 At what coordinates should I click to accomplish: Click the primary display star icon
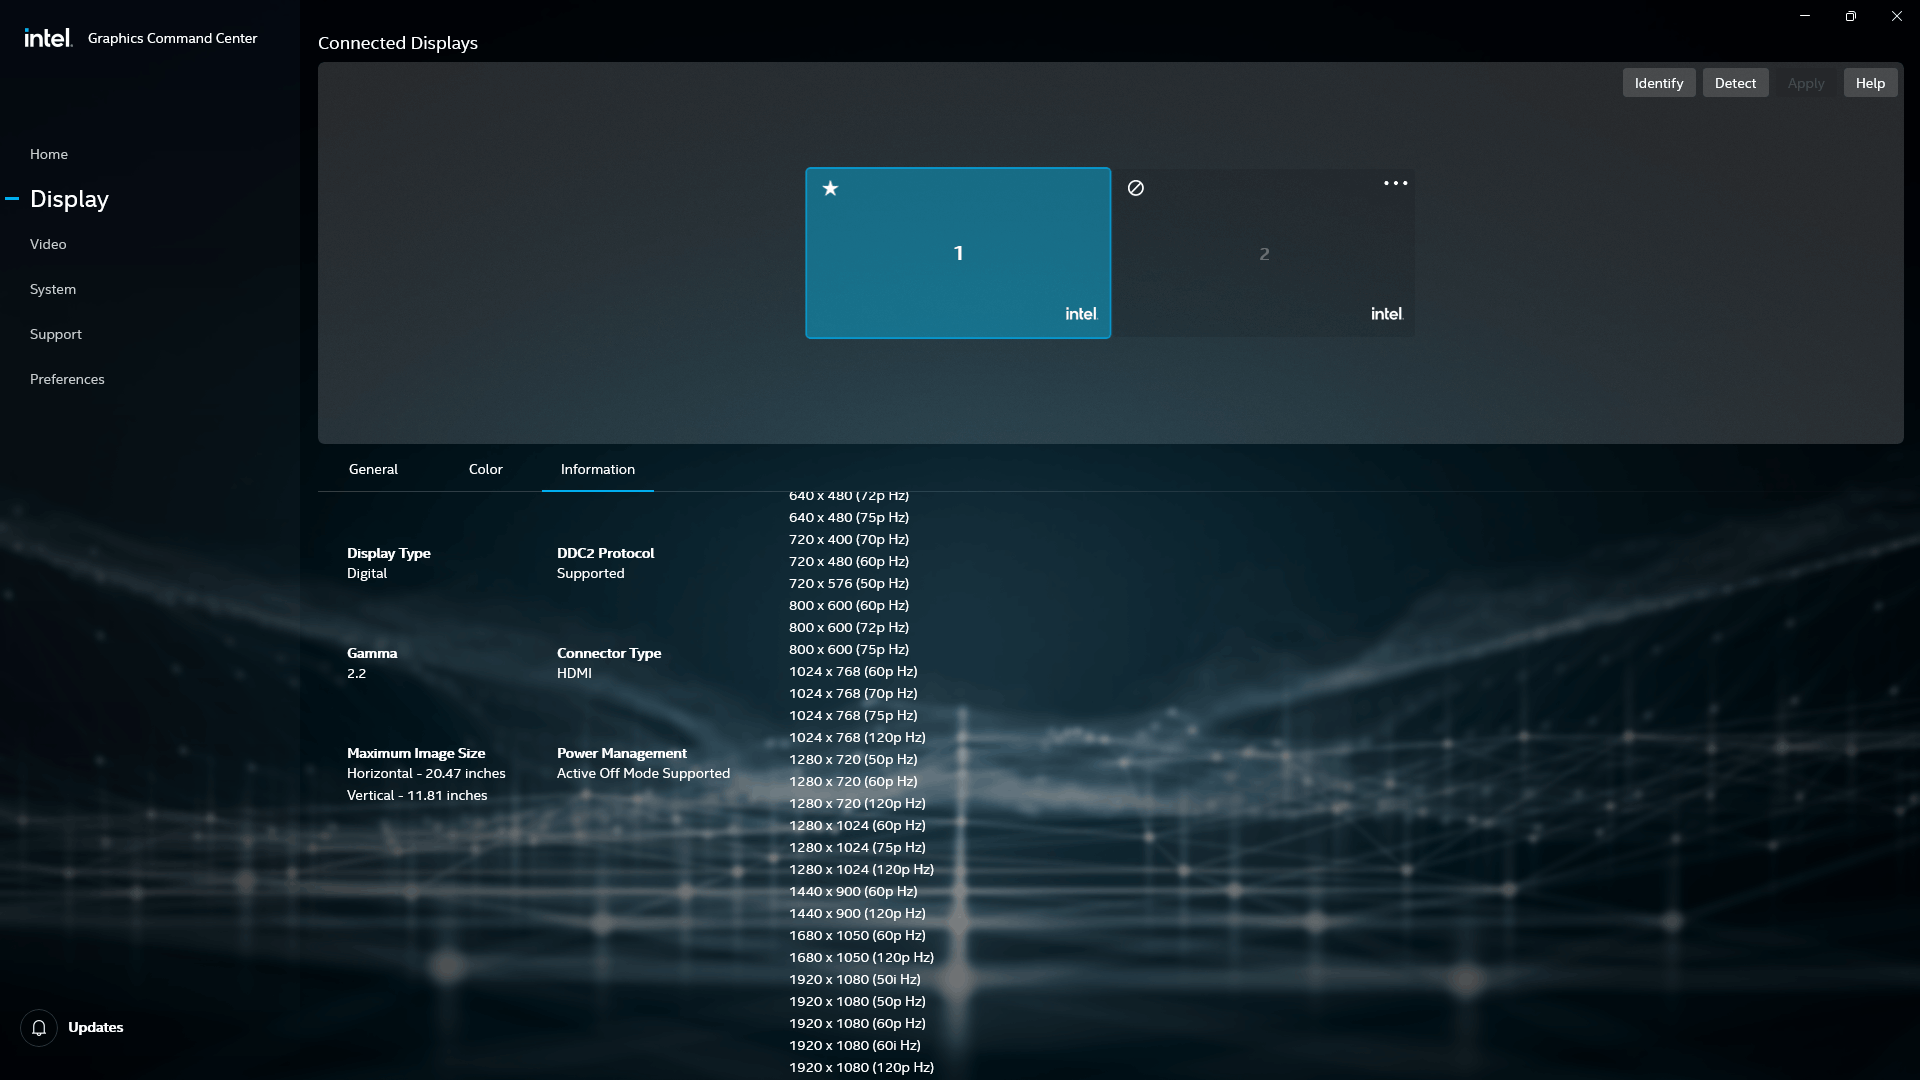830,188
